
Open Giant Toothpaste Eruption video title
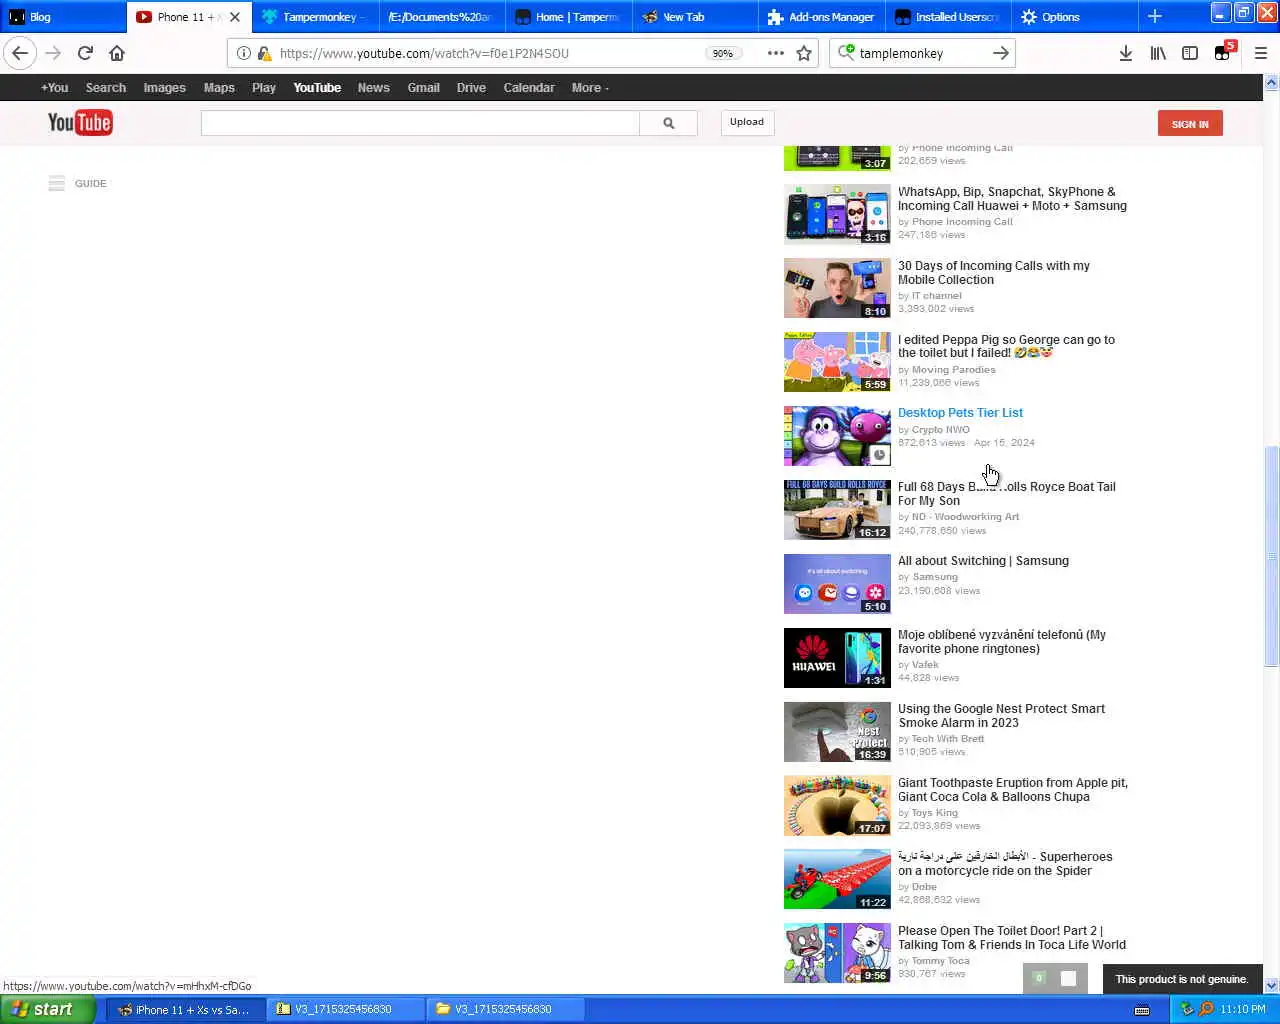[1012, 790]
